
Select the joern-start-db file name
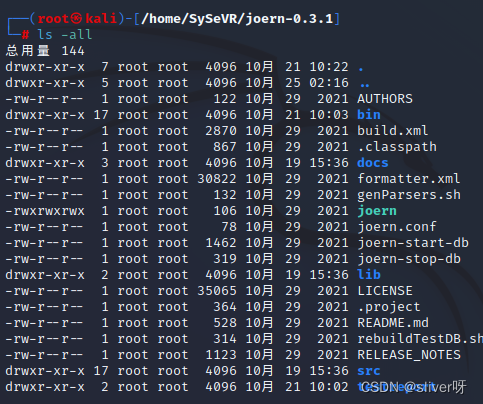[x=413, y=243]
